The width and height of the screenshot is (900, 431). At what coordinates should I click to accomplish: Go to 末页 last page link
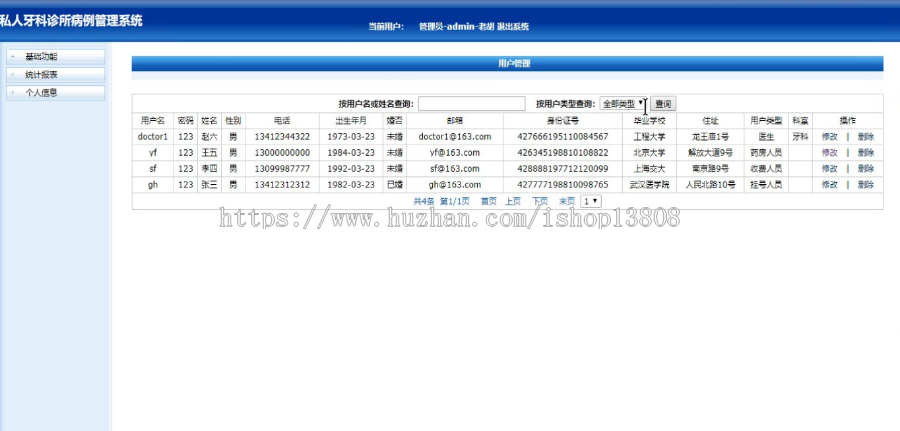[x=567, y=201]
